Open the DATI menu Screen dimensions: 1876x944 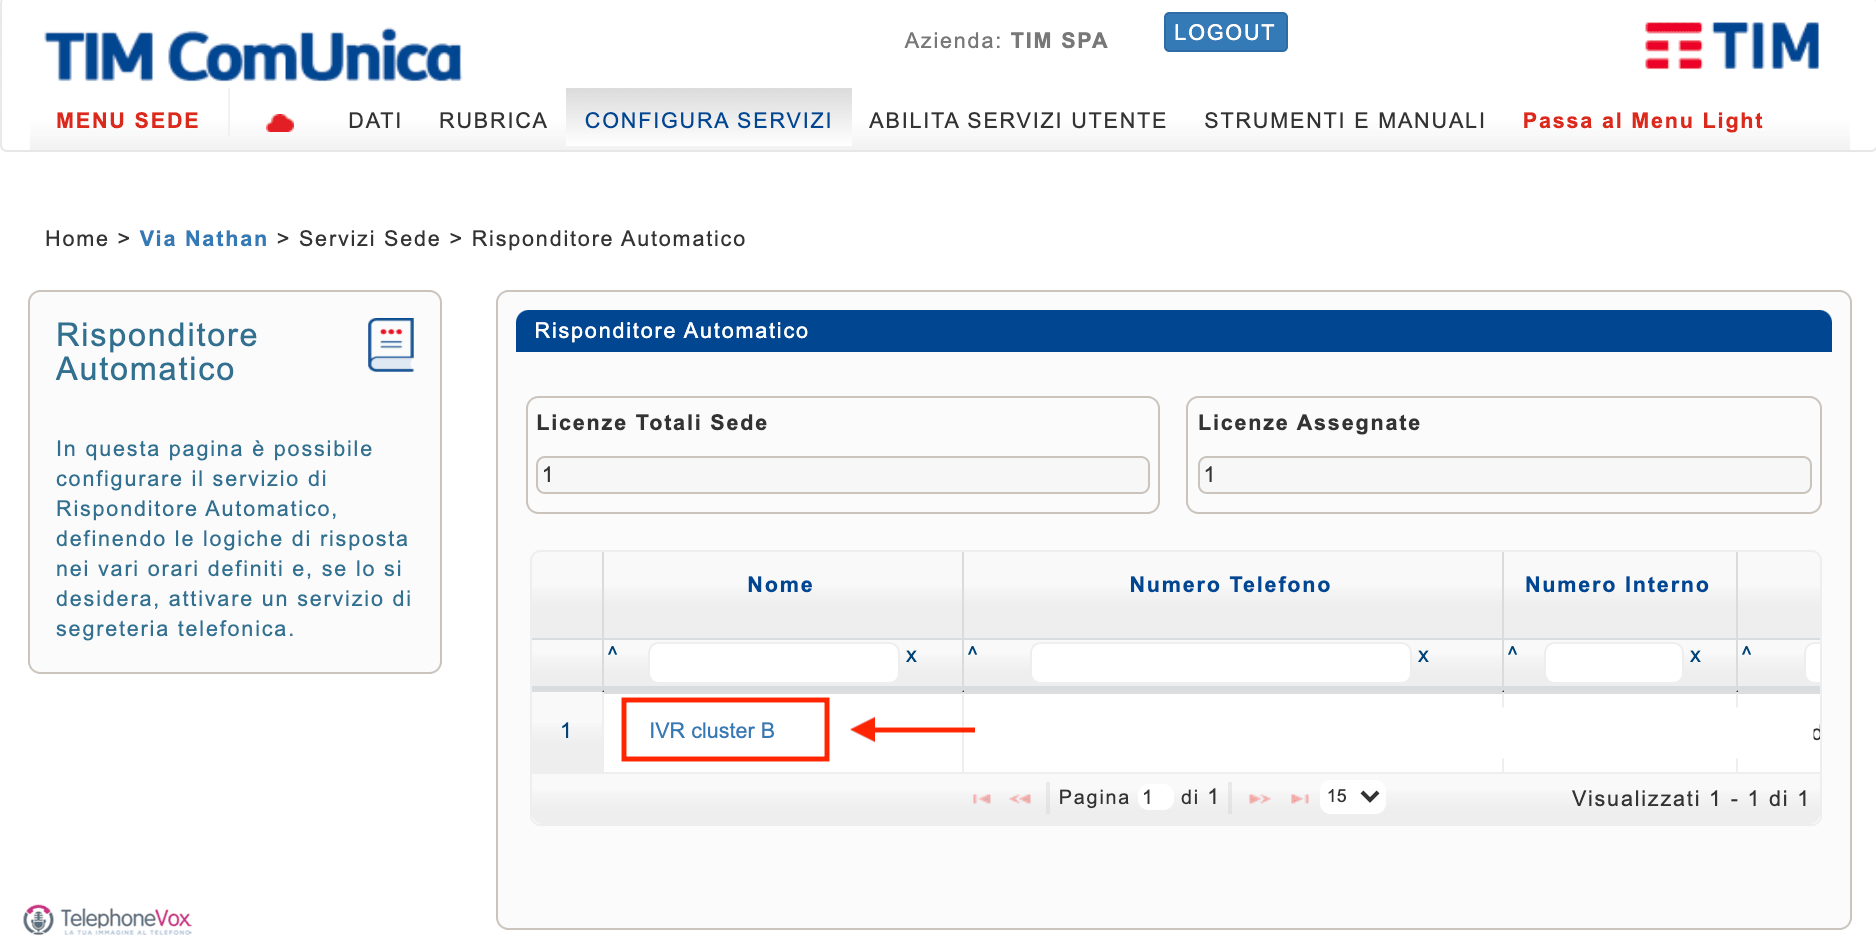coord(375,120)
